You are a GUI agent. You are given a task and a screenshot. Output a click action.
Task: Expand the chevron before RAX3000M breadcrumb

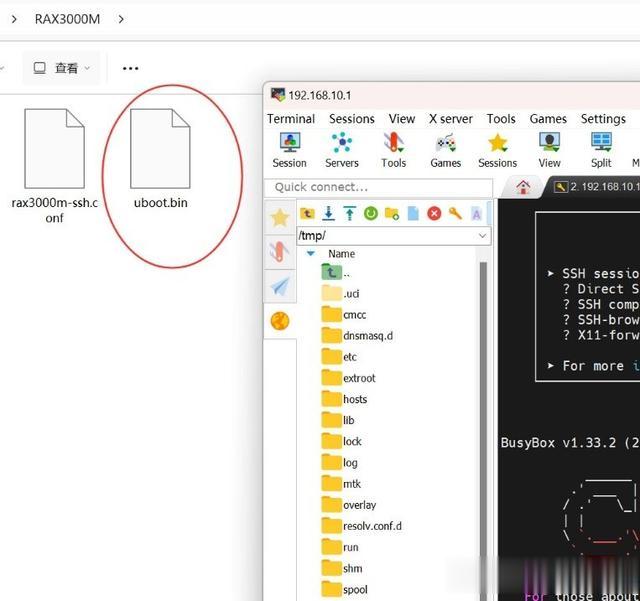[14, 19]
